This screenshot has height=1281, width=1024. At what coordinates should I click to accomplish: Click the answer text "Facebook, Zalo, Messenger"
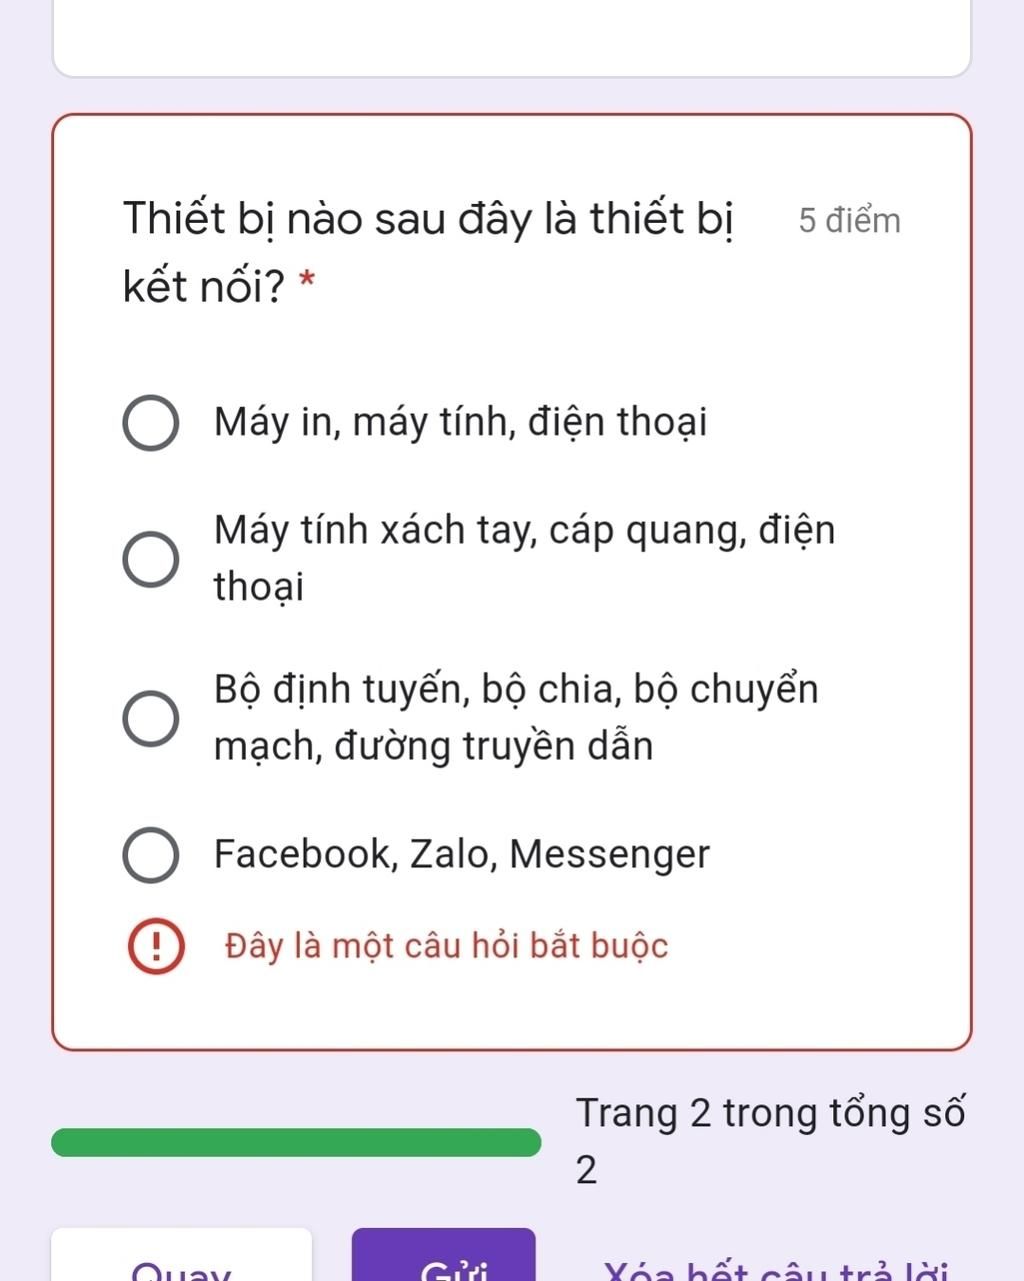coord(461,854)
